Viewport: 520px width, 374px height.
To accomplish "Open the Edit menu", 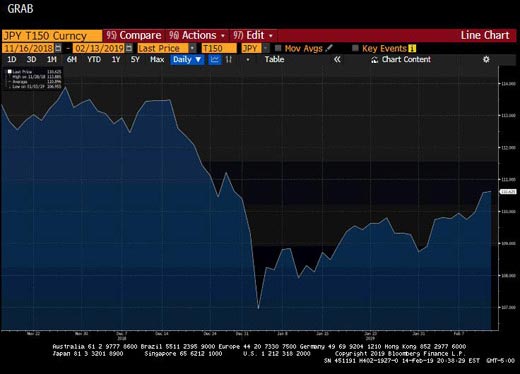I will pos(253,35).
